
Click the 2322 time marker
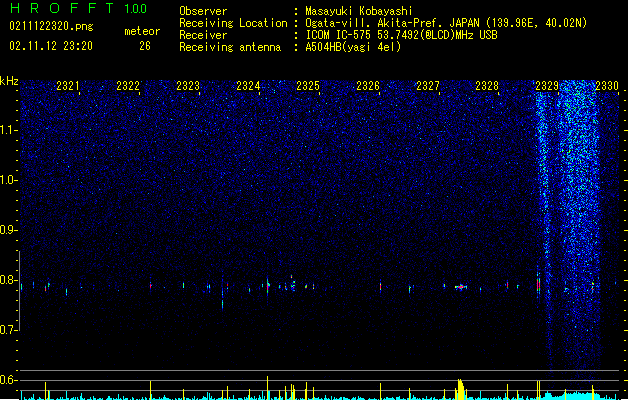128,86
